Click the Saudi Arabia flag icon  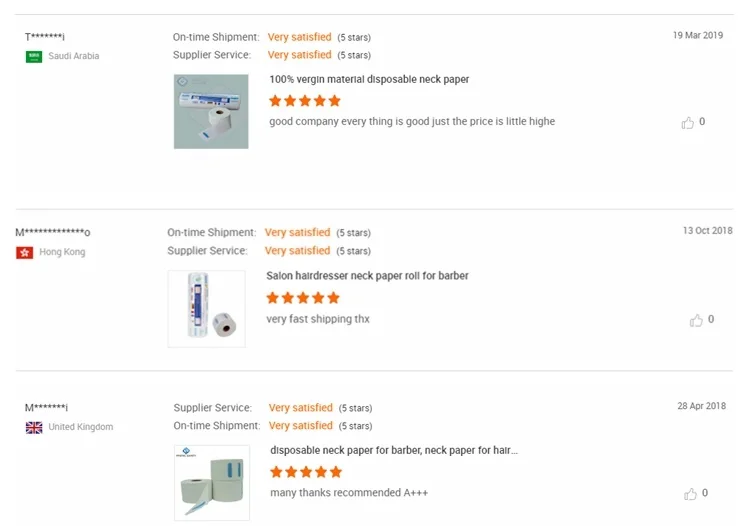tap(34, 57)
